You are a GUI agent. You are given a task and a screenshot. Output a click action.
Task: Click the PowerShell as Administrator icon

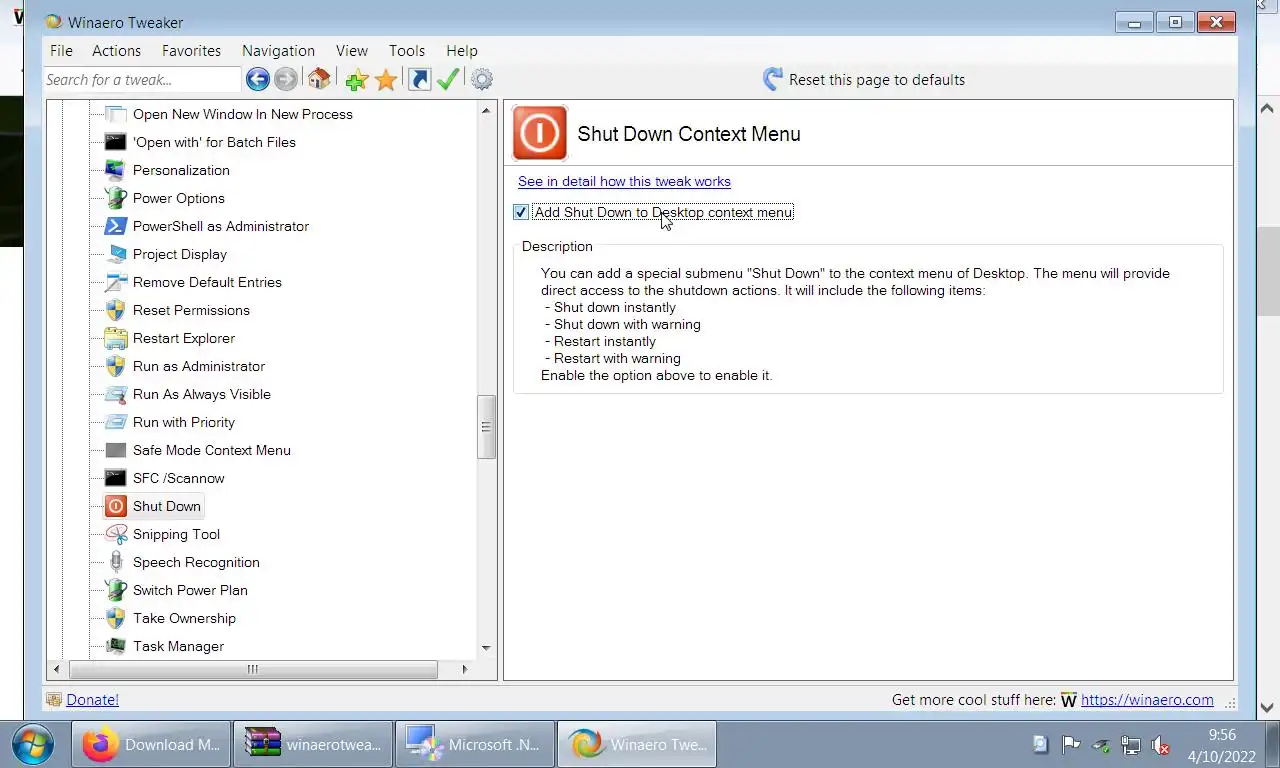tap(116, 226)
